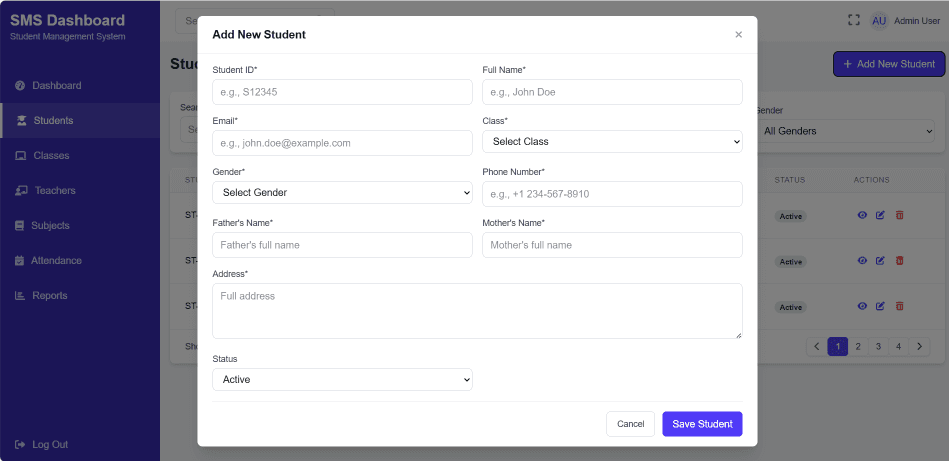Open Teachers from the sidebar menu

pyautogui.click(x=80, y=191)
